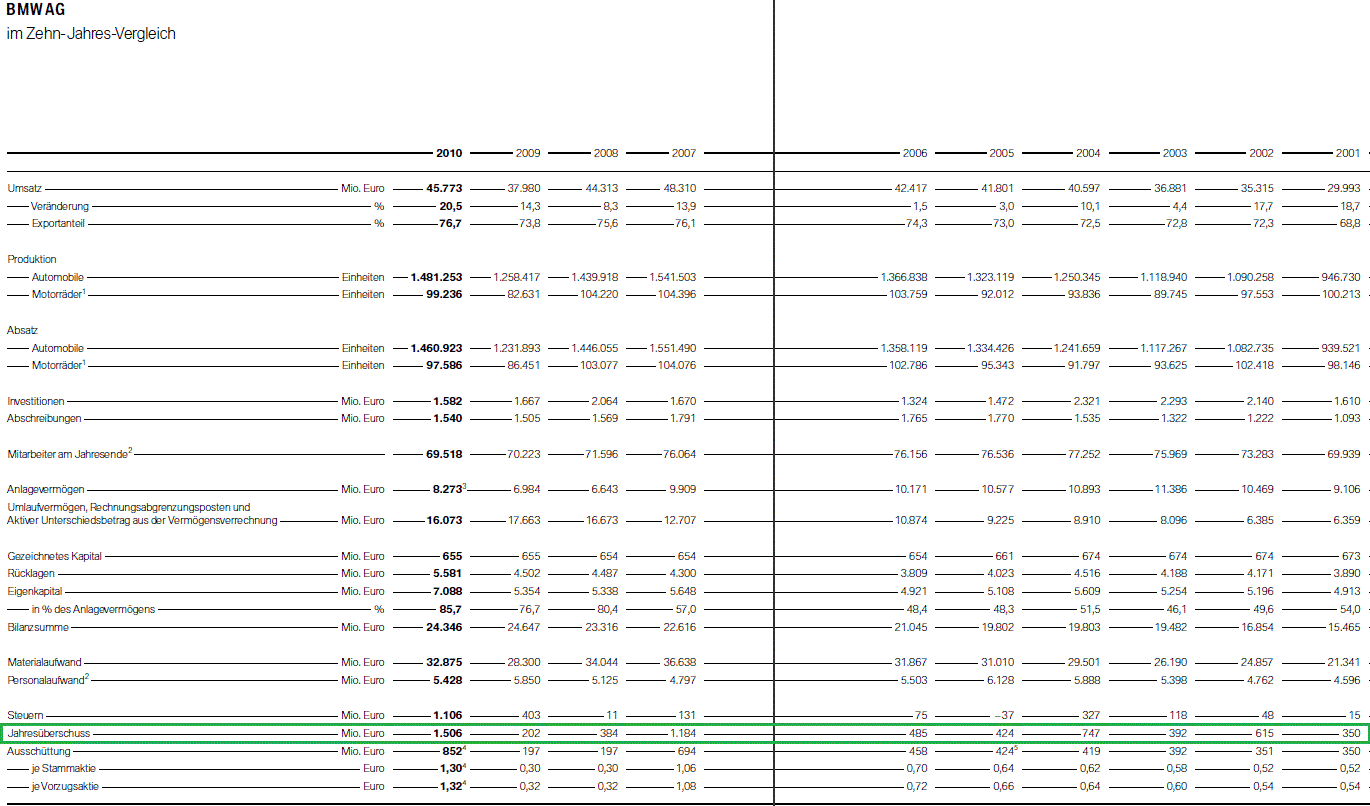
Task: Select the 'je Stammaktie' row label
Action: [65, 769]
